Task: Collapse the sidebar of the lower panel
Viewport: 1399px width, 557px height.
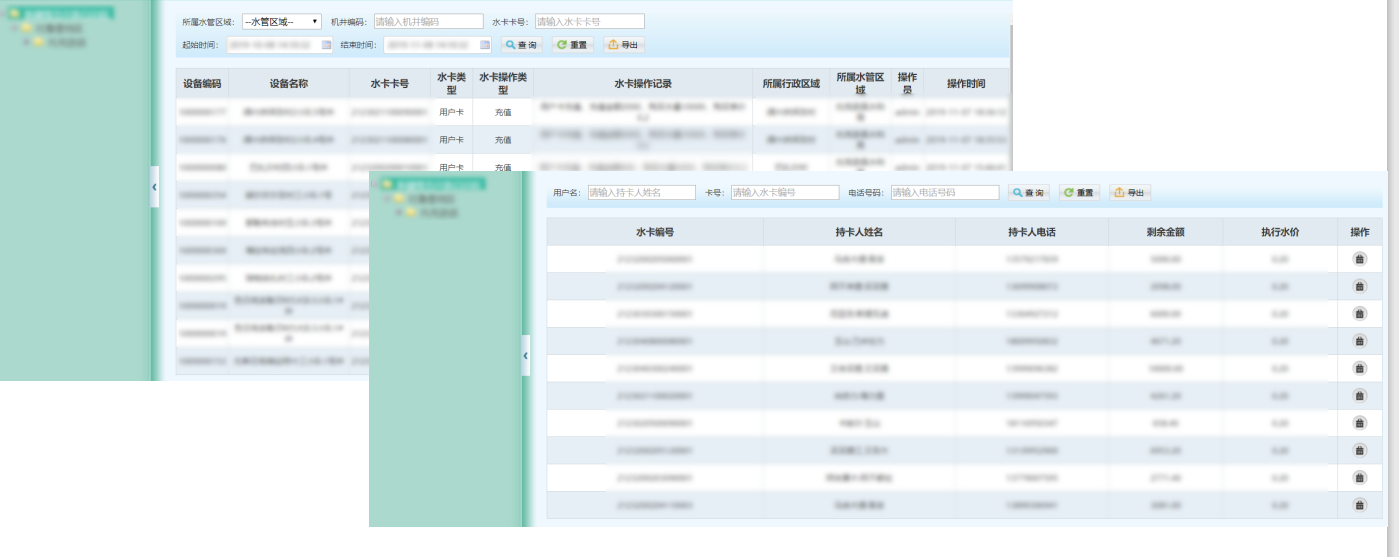Action: point(526,355)
